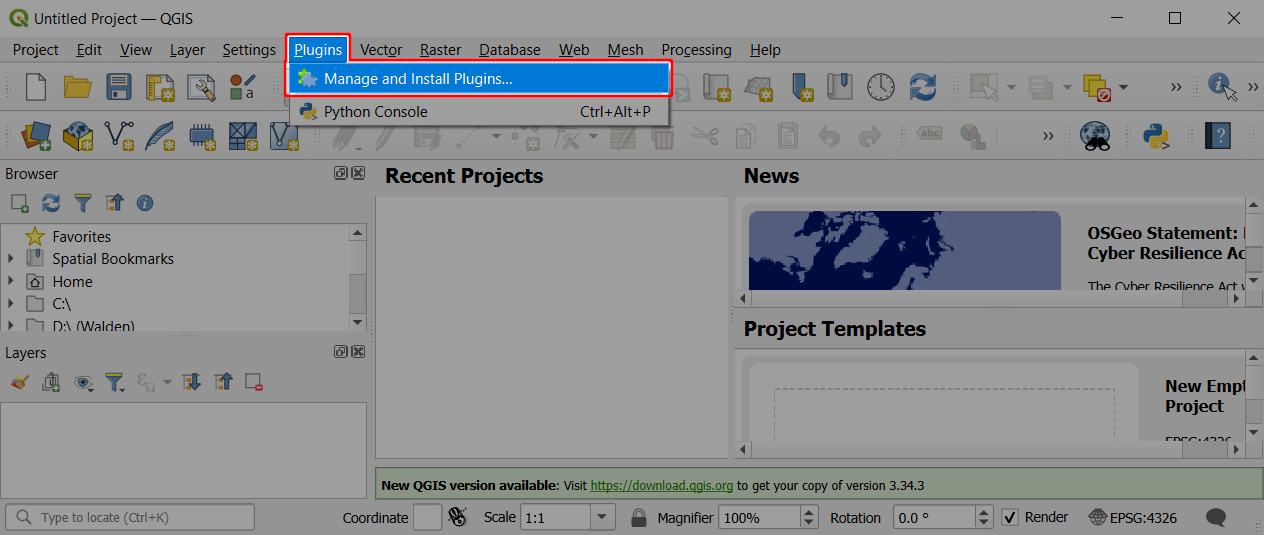Expand the C:\ drive tree item
Screen dimensions: 1264x535
(11, 304)
